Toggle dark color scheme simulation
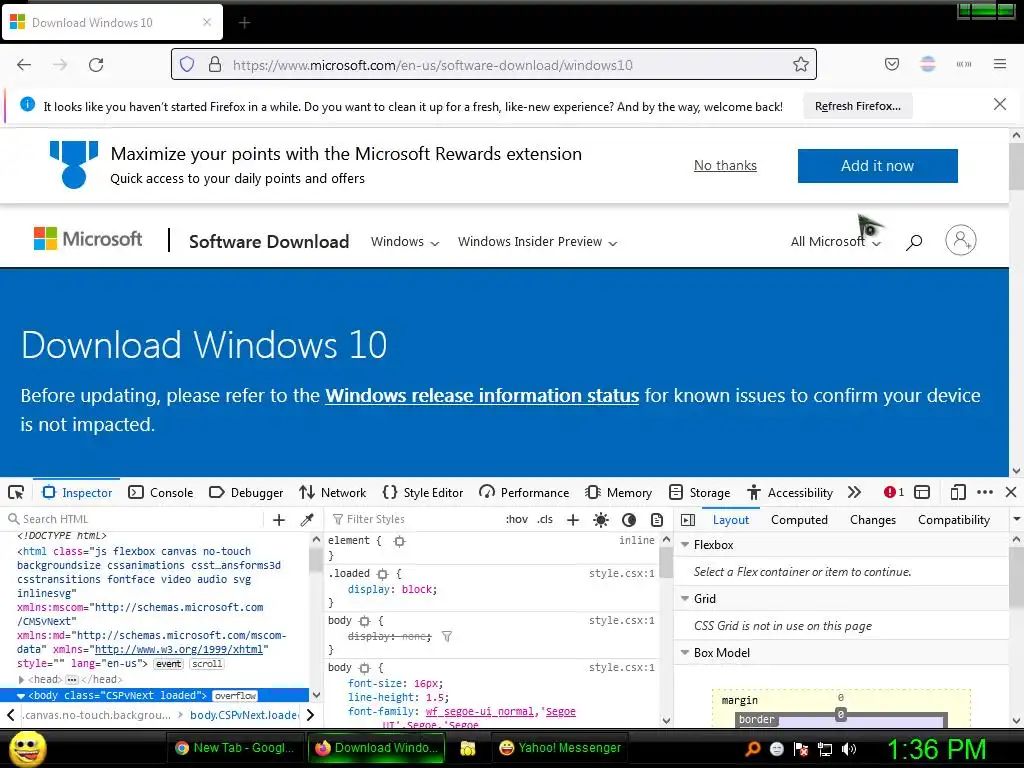The image size is (1024, 768). (x=629, y=520)
